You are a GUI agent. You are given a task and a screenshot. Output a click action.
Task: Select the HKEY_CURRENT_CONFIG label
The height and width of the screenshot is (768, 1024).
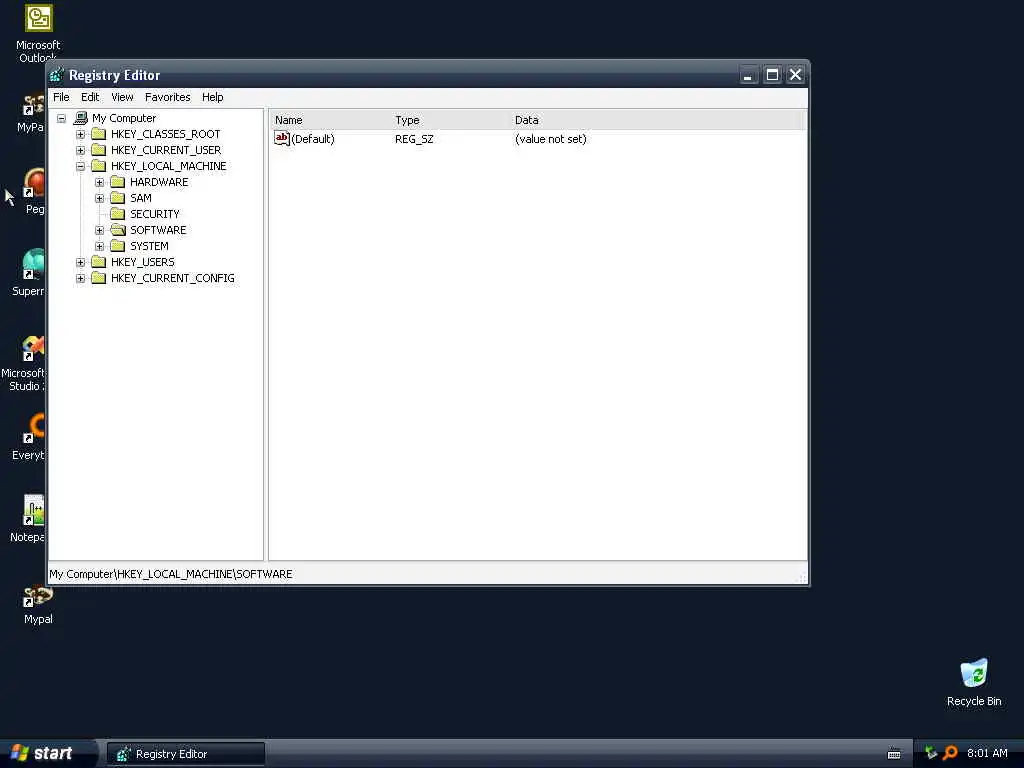click(x=172, y=278)
